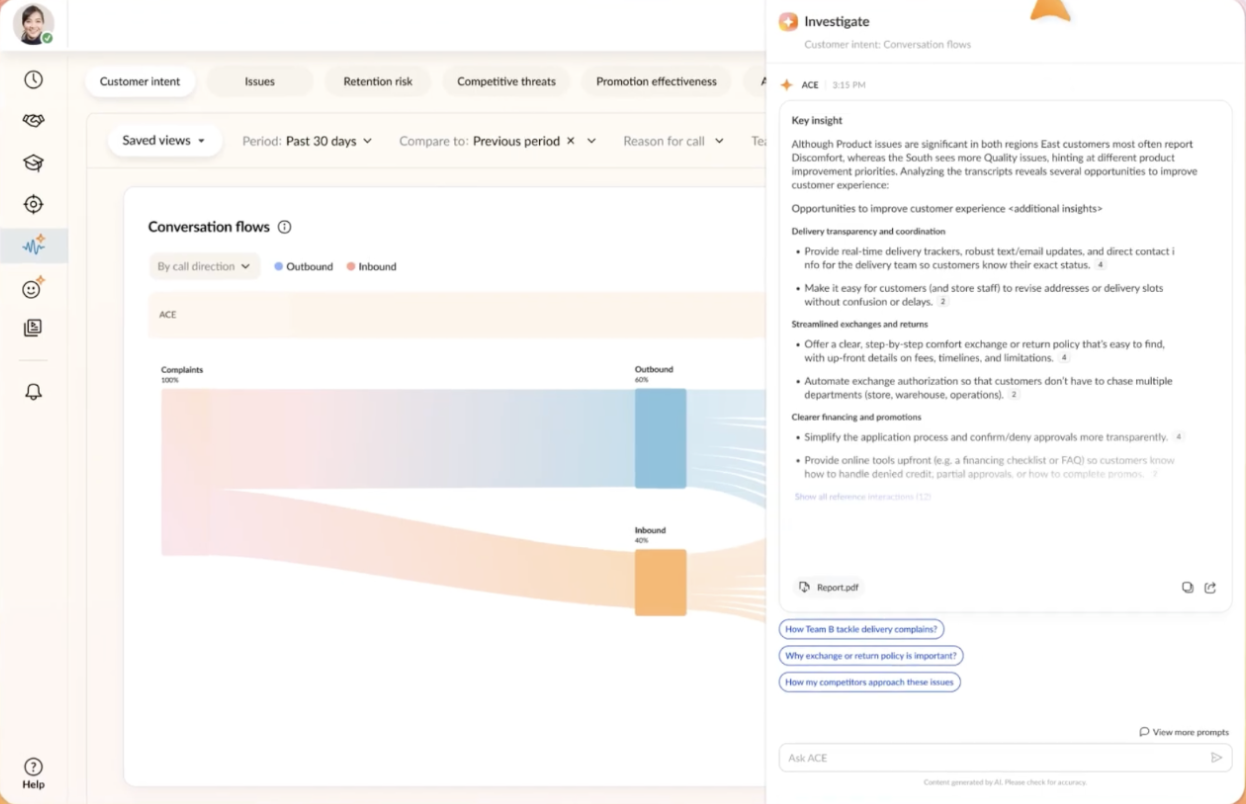The width and height of the screenshot is (1246, 804).
Task: Open the learning section via graduation cap icon
Action: tap(33, 162)
